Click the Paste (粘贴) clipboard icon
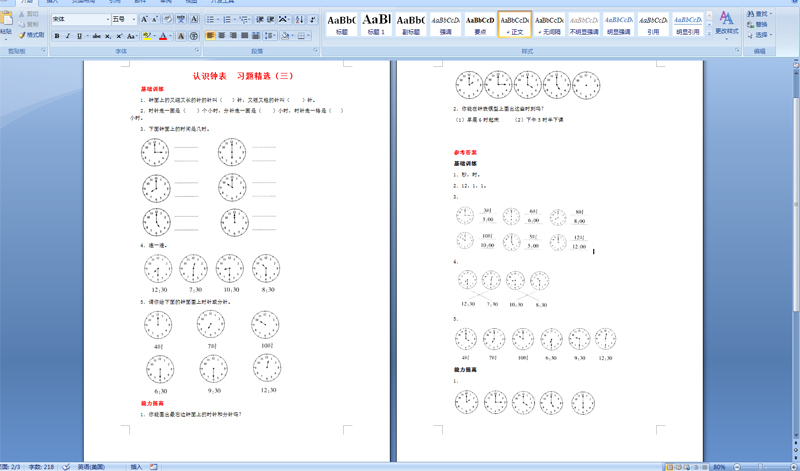 [6, 19]
